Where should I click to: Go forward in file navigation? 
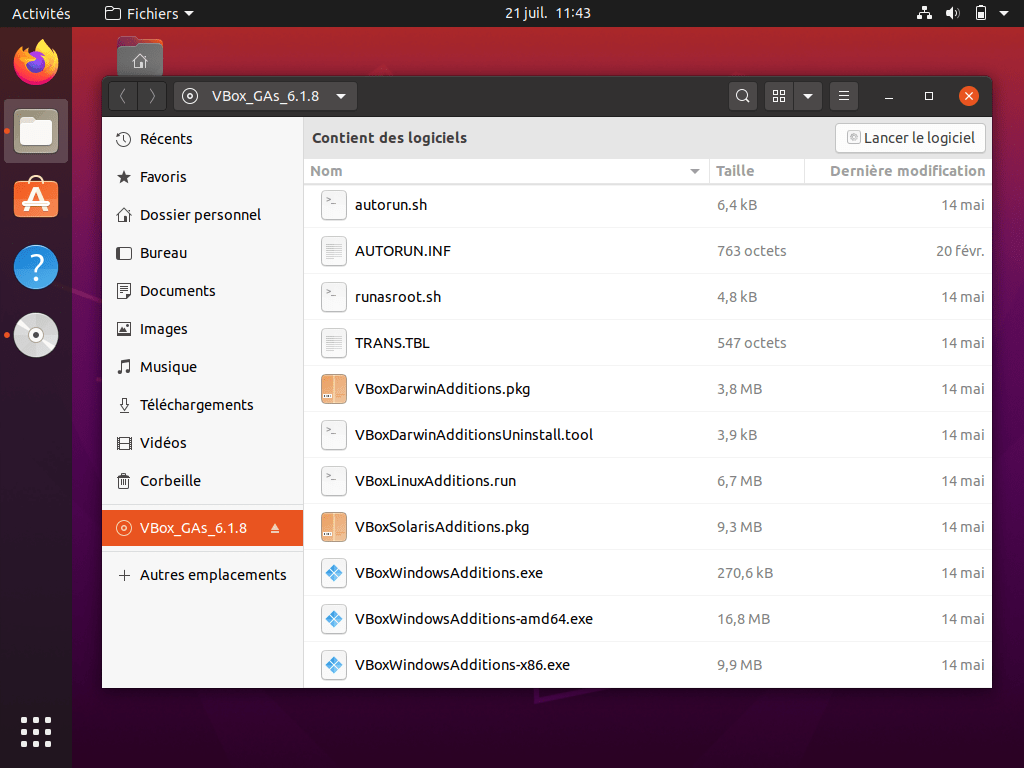click(152, 96)
